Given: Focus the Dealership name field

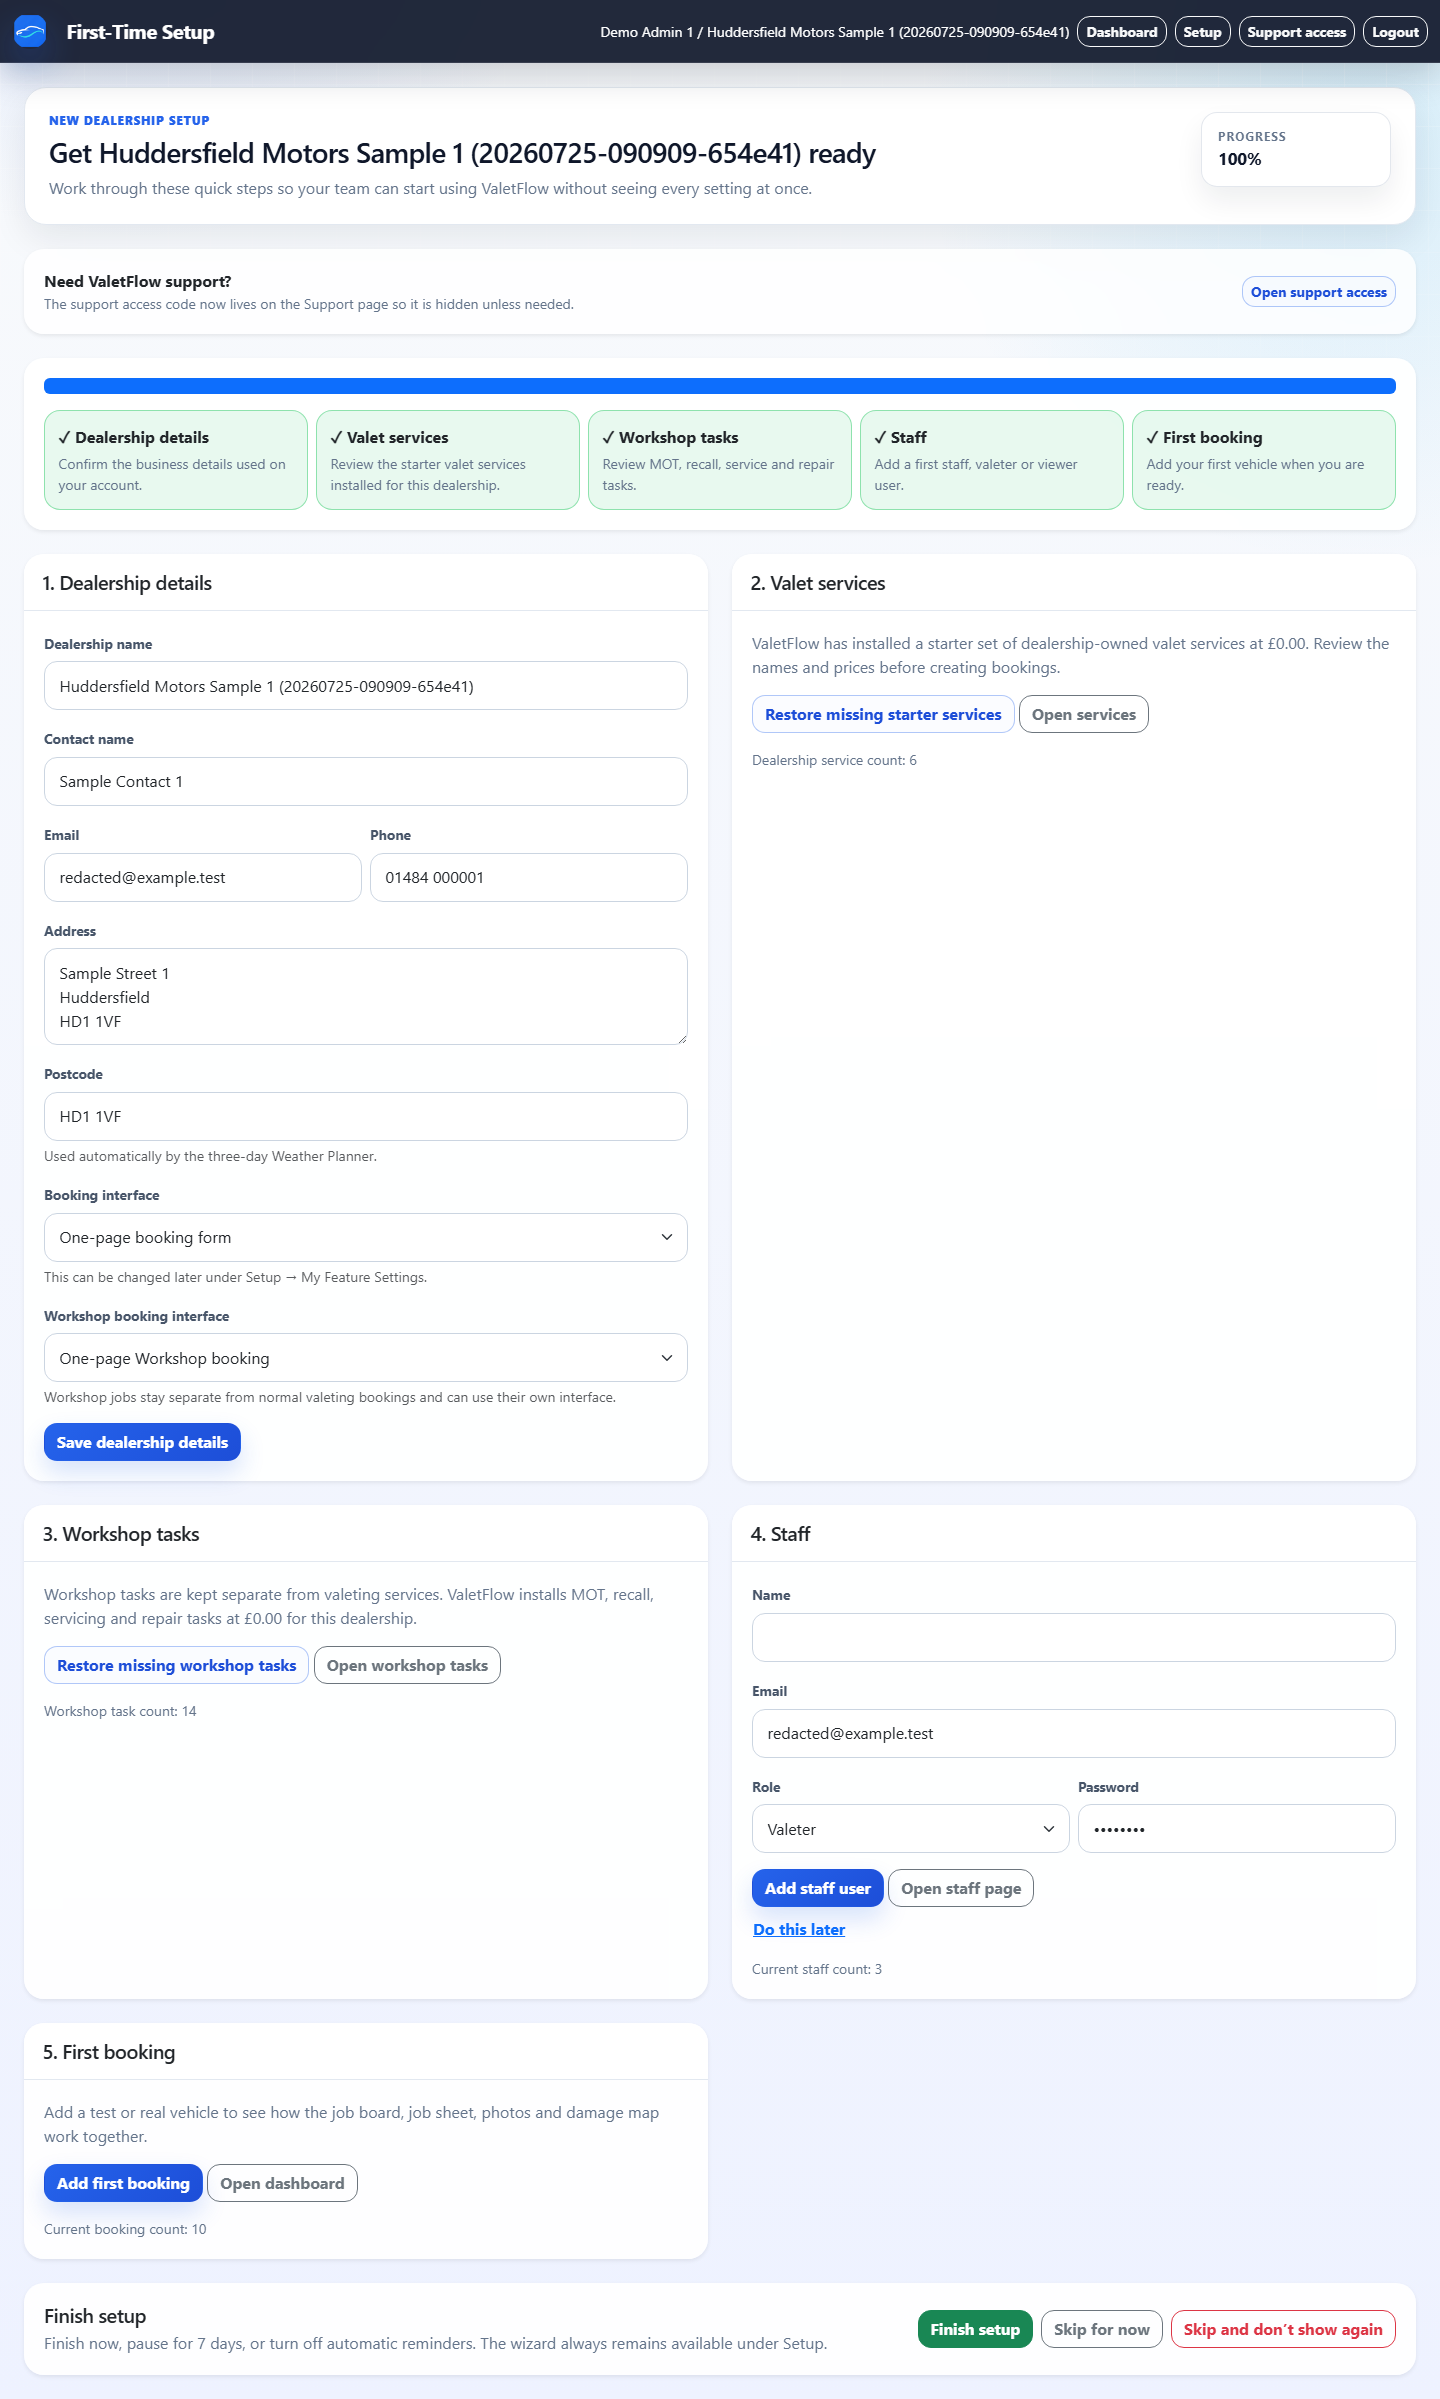Looking at the screenshot, I should coord(366,686).
